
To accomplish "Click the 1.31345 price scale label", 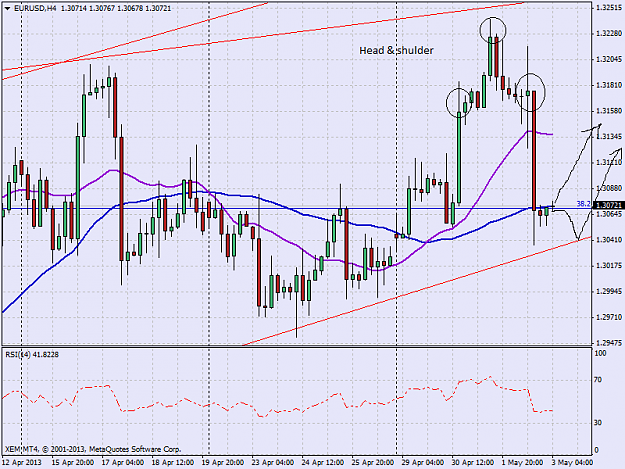I will tap(609, 137).
